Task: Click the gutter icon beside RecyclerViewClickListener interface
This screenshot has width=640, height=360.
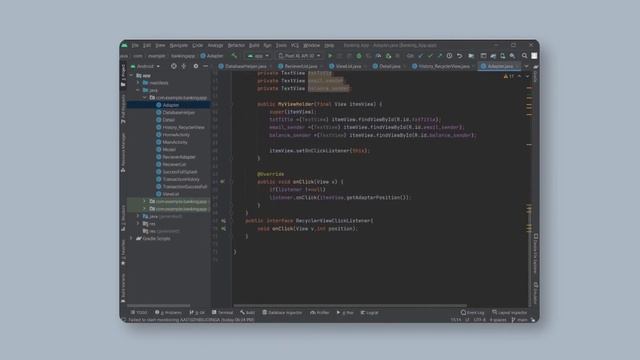Action: 223,221
